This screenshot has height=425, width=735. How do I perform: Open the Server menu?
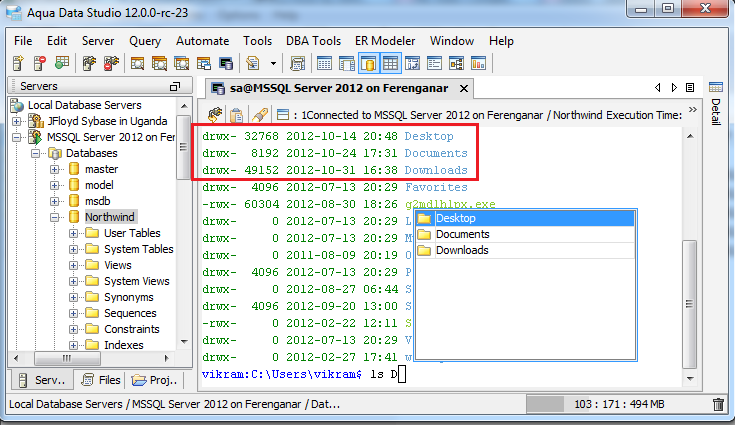coord(98,41)
